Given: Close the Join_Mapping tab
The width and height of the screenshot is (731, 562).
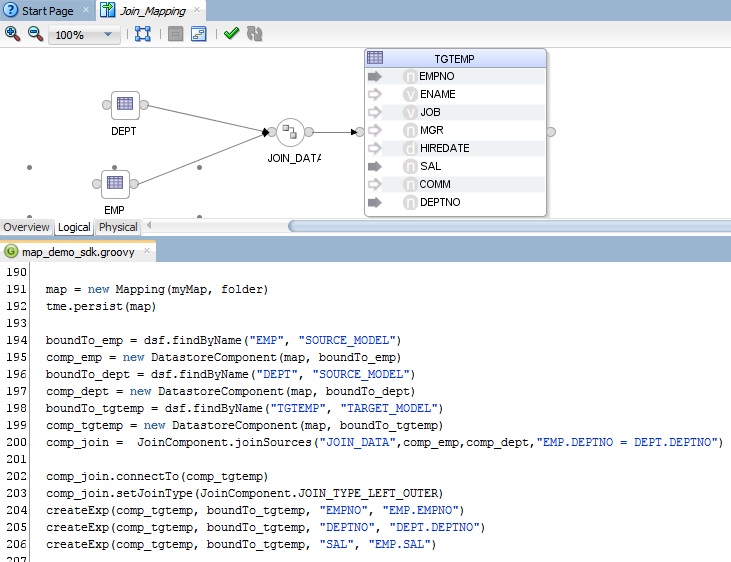Looking at the screenshot, I should pyautogui.click(x=195, y=10).
